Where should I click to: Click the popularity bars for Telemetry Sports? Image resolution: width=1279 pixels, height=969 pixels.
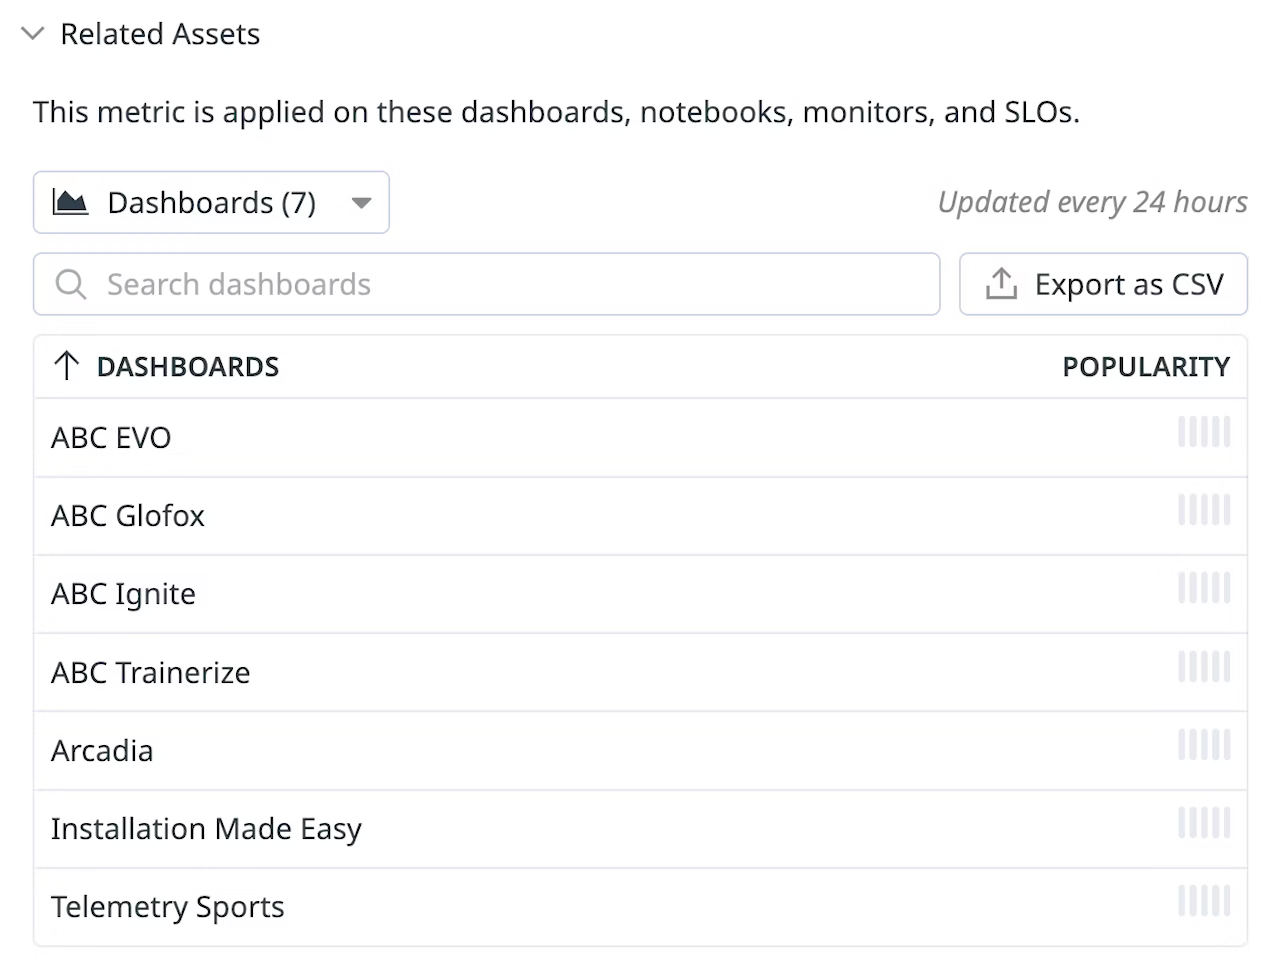pos(1204,901)
